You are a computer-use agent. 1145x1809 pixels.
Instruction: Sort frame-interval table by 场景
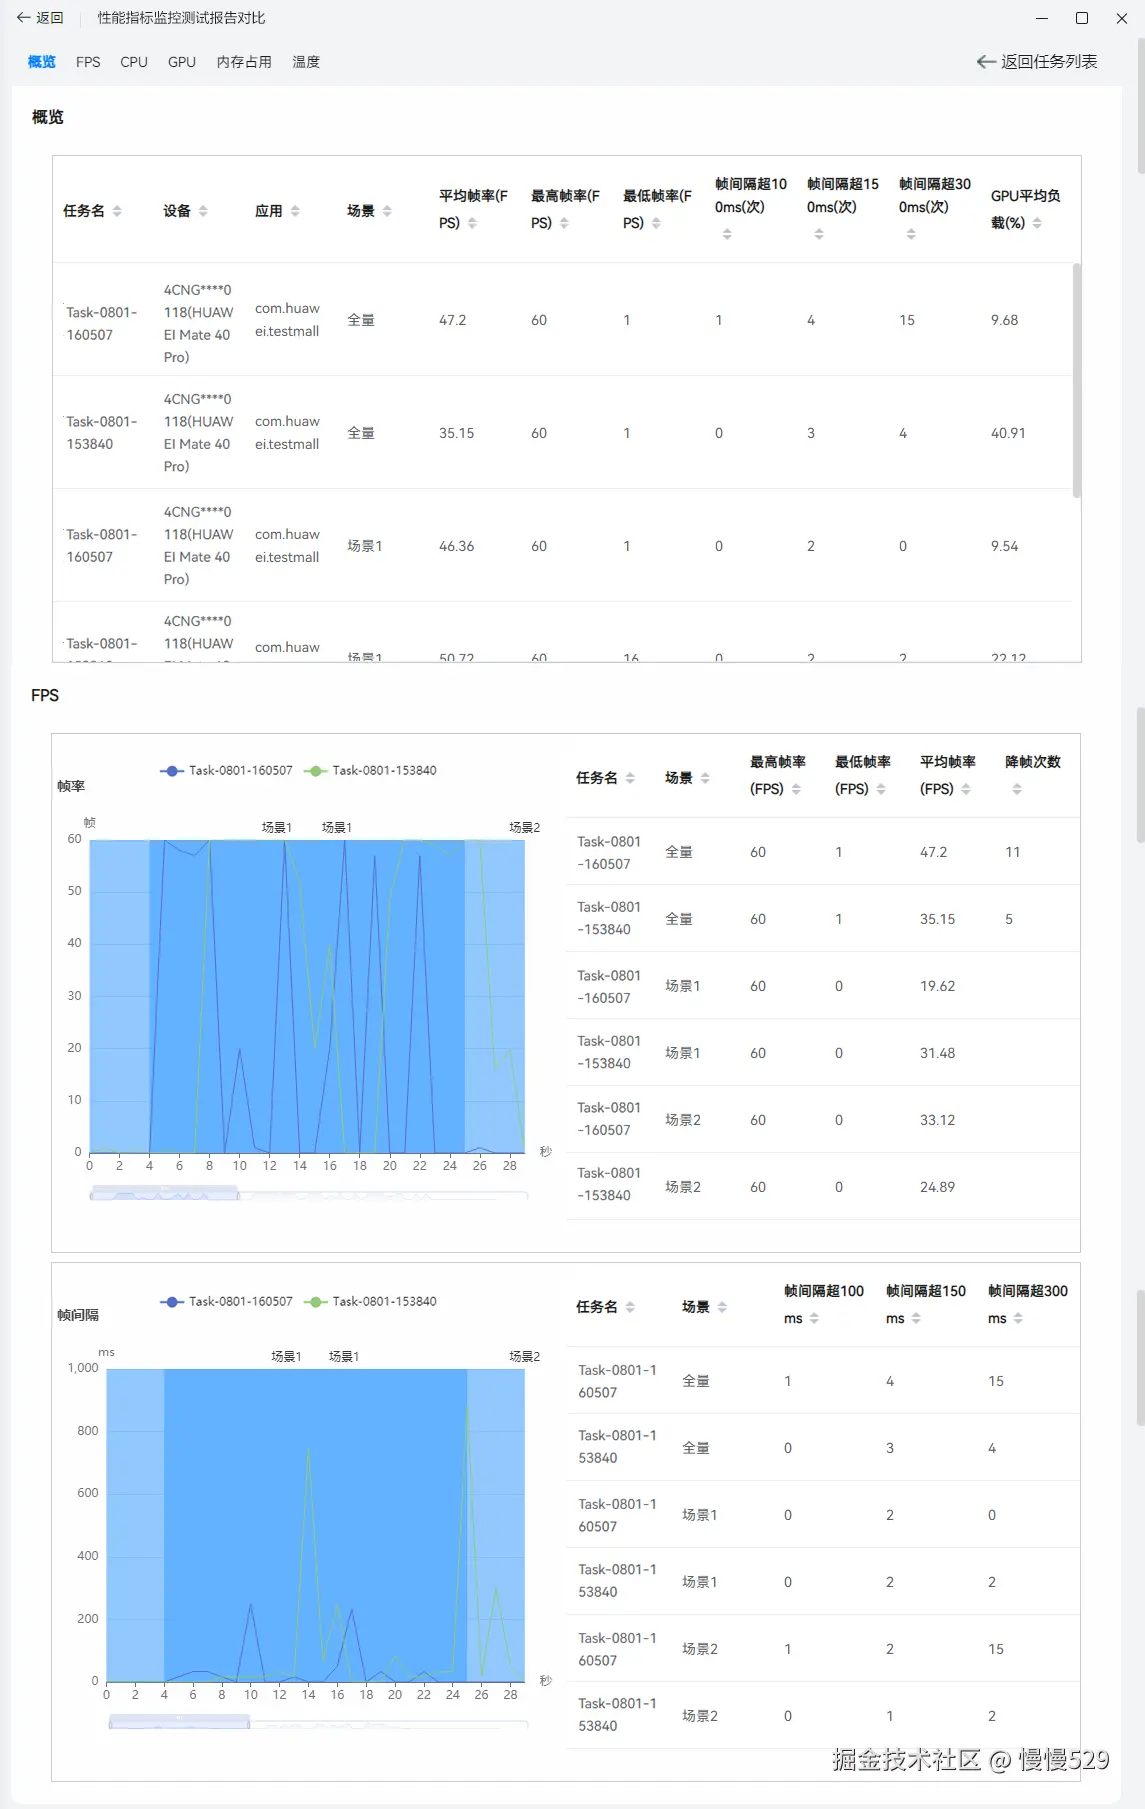click(x=722, y=1307)
